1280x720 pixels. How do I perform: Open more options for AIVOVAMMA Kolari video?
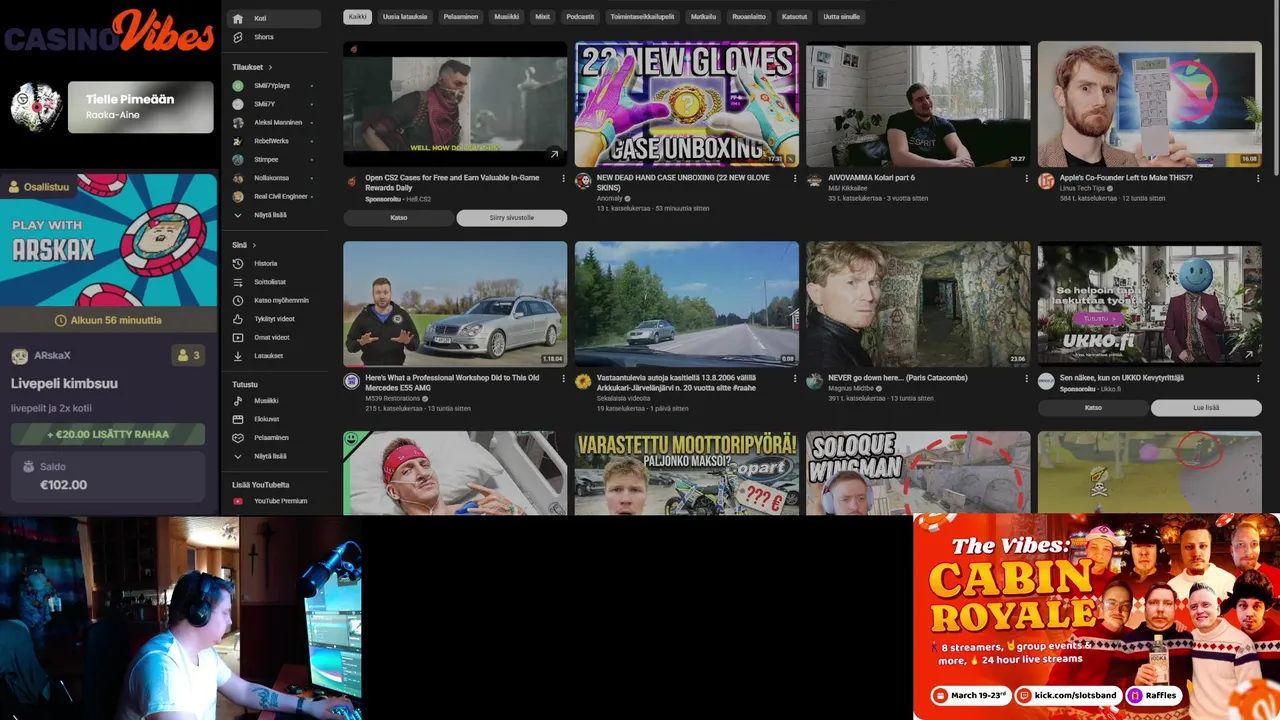tap(1026, 179)
